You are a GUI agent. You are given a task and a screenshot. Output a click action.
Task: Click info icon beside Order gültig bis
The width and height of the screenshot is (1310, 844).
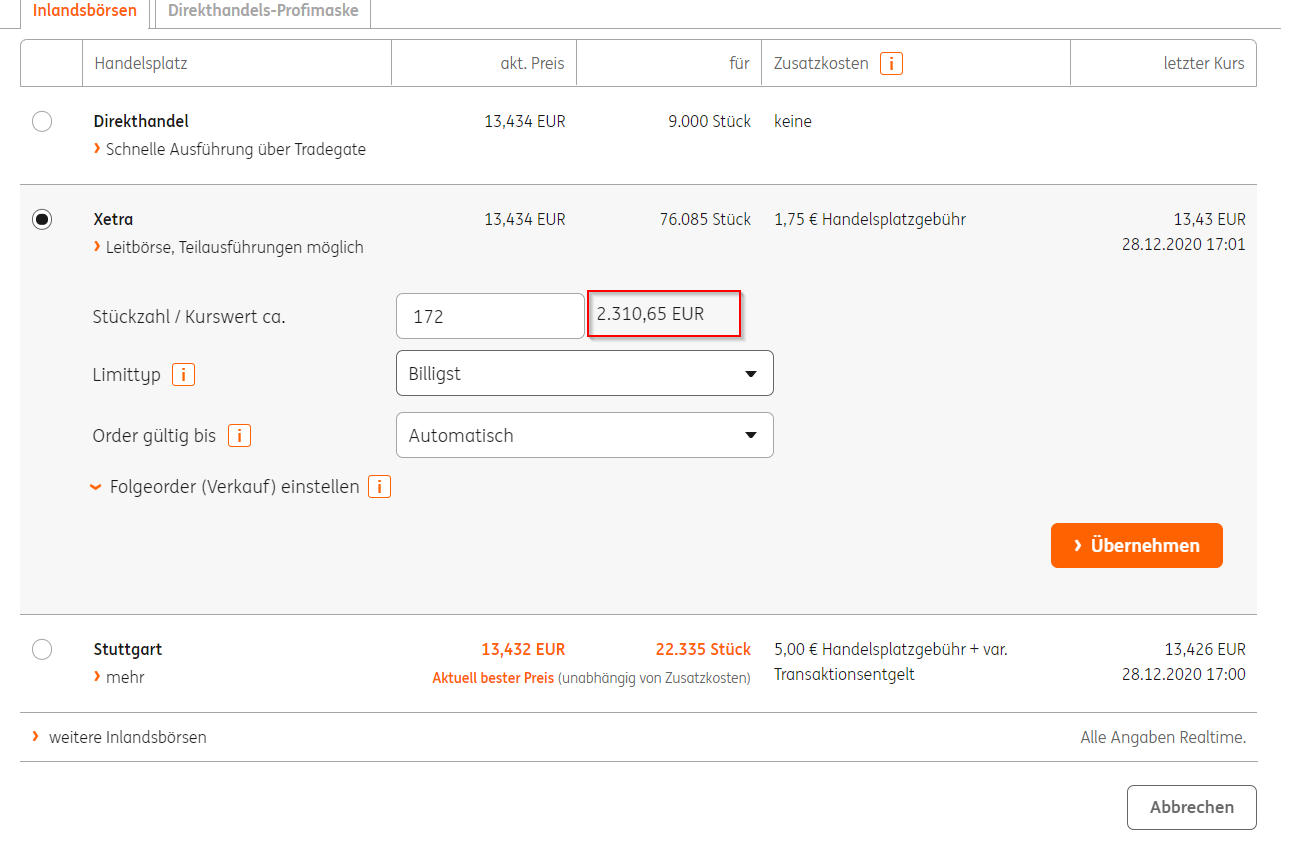[239, 436]
